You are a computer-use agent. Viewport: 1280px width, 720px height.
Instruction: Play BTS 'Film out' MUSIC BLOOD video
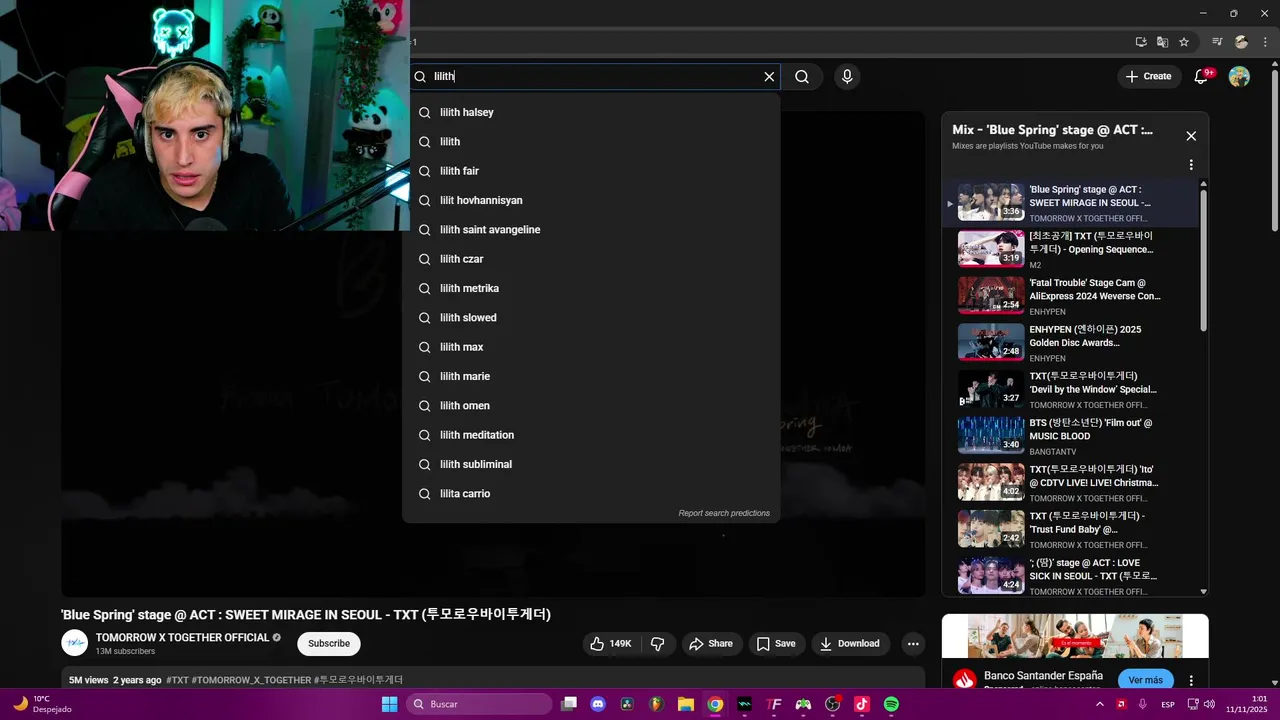(x=1070, y=436)
